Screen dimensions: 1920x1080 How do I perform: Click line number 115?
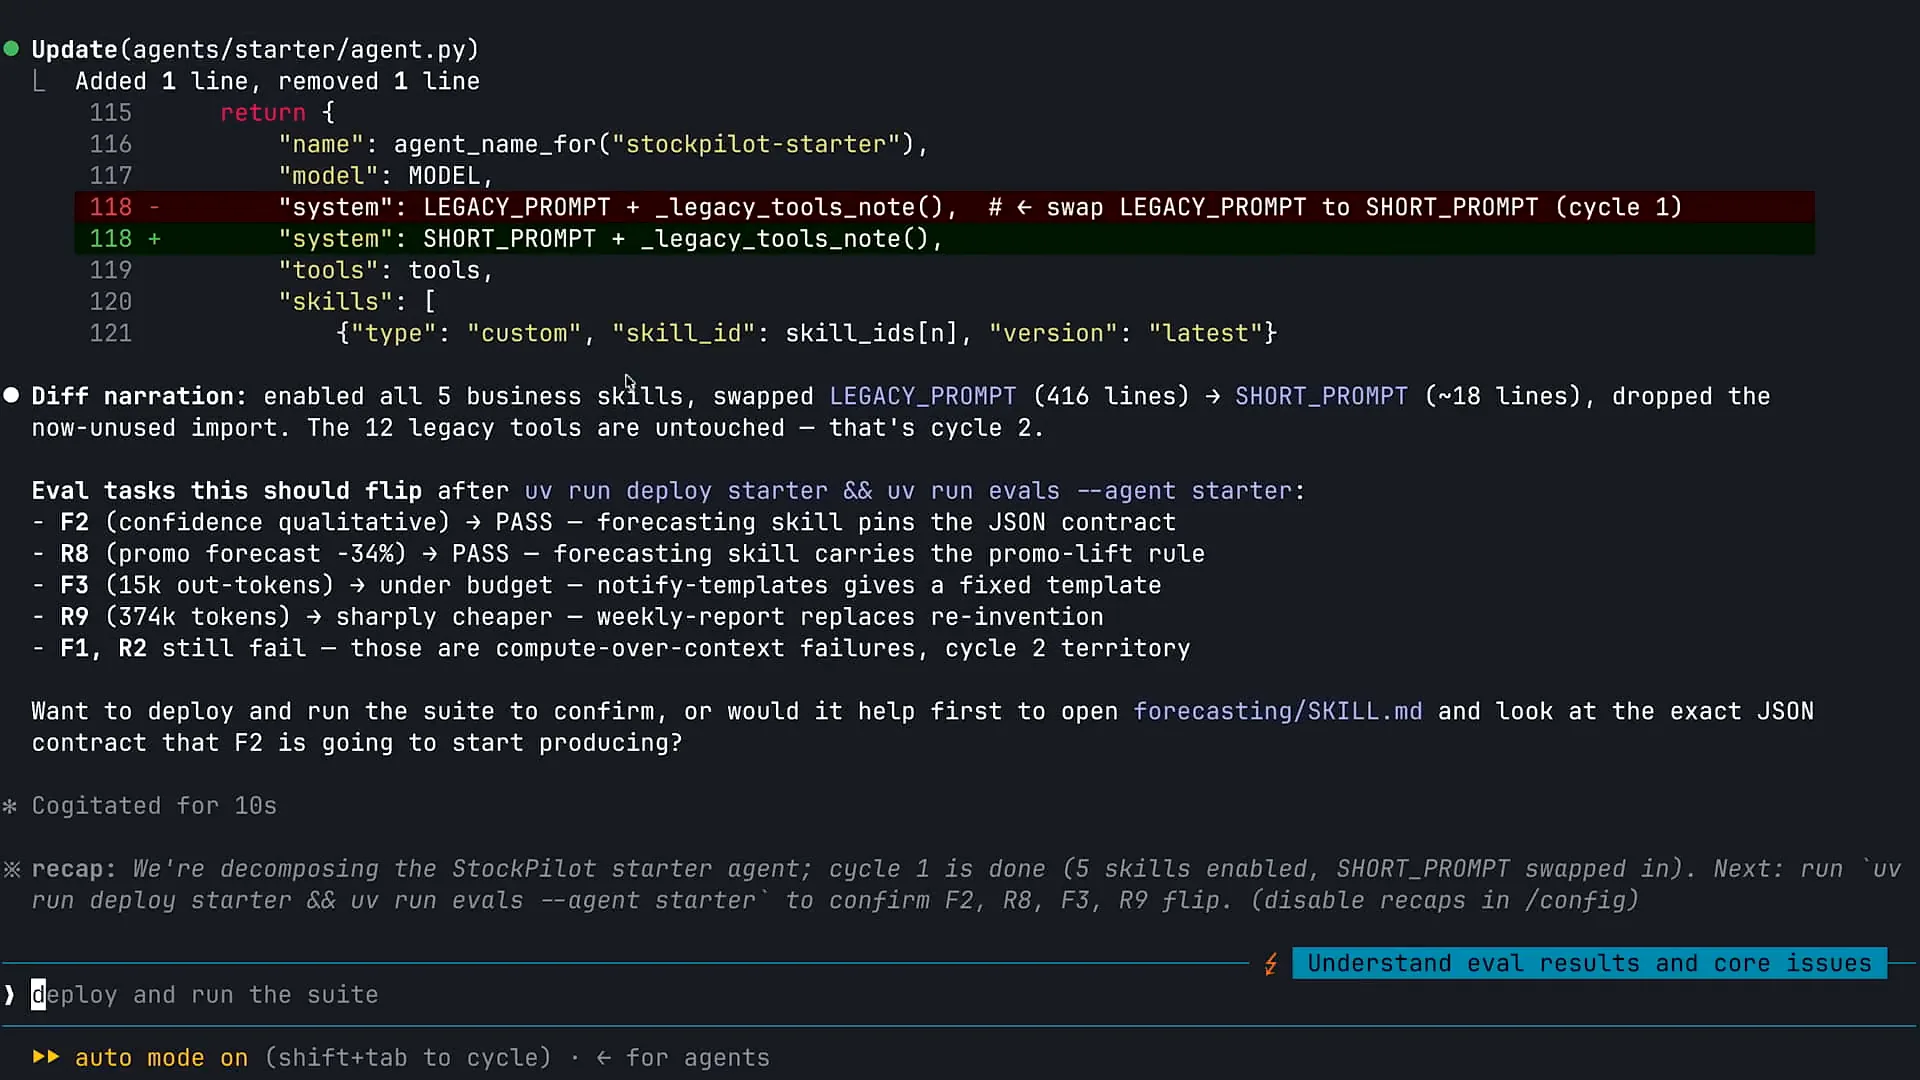click(110, 113)
